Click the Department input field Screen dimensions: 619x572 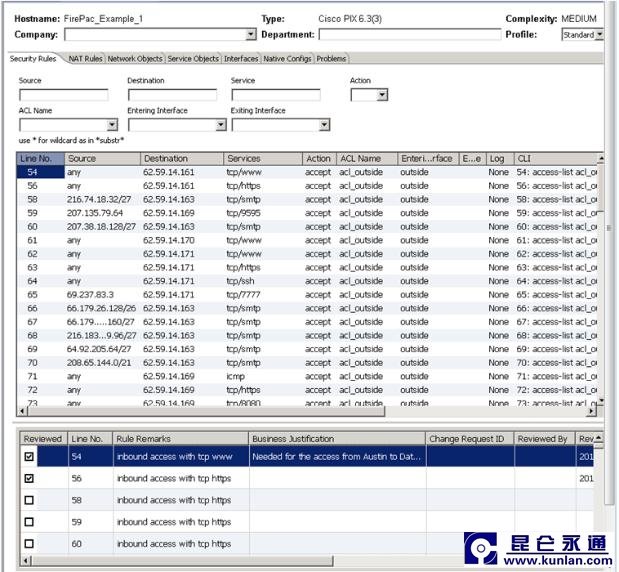(x=409, y=35)
